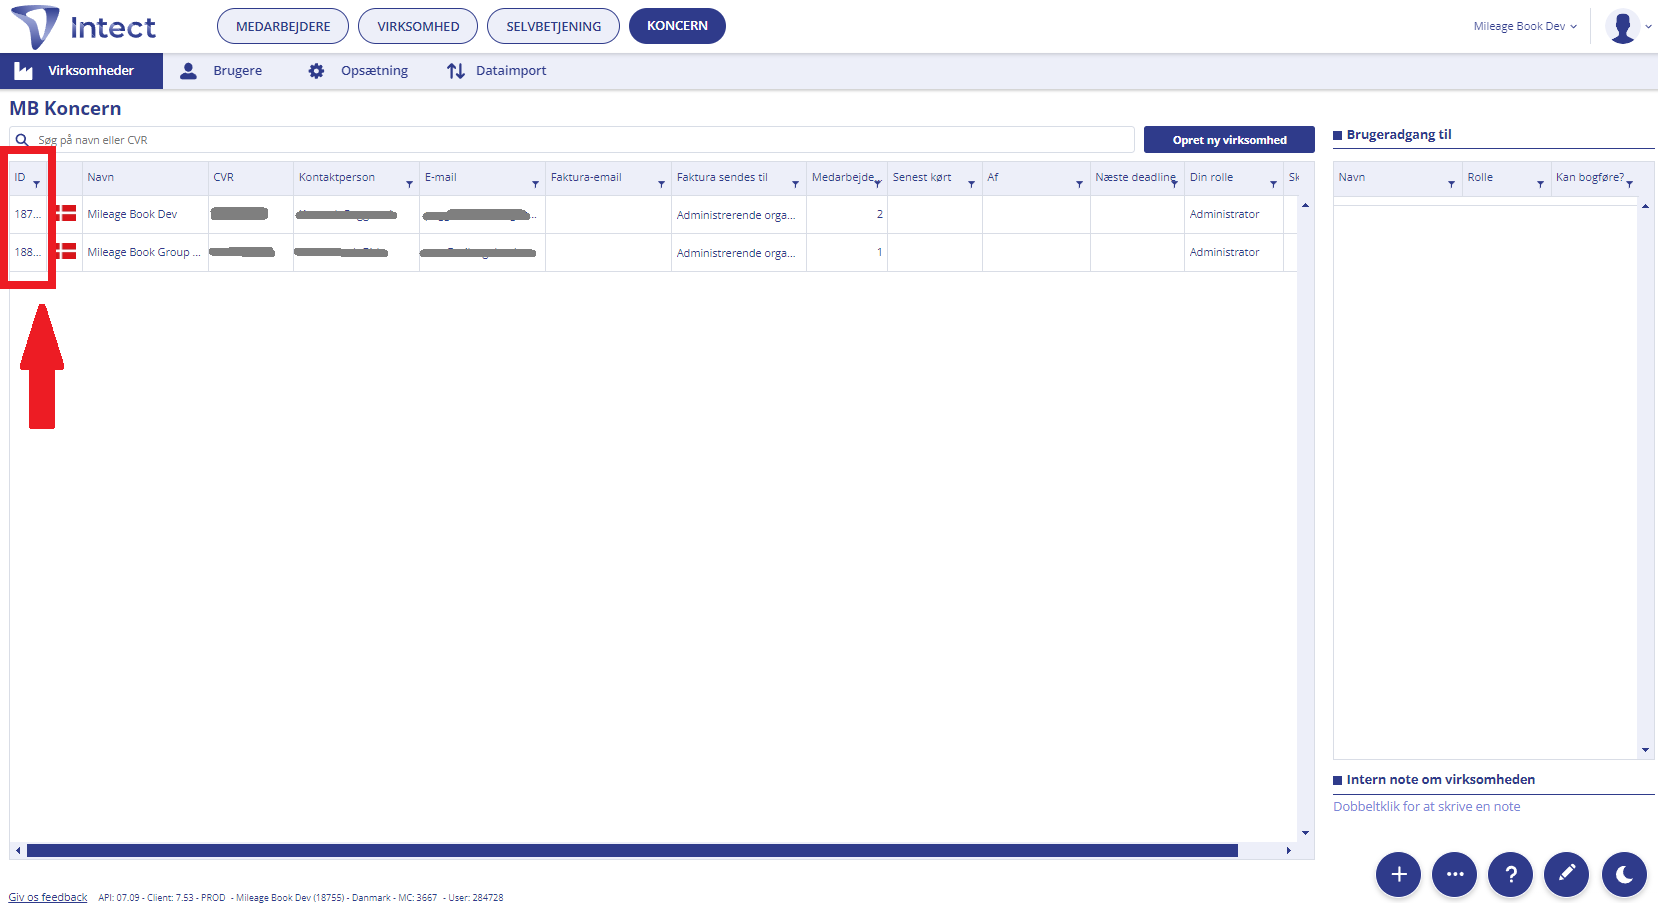Select the Mileage Book Group row name

point(144,252)
